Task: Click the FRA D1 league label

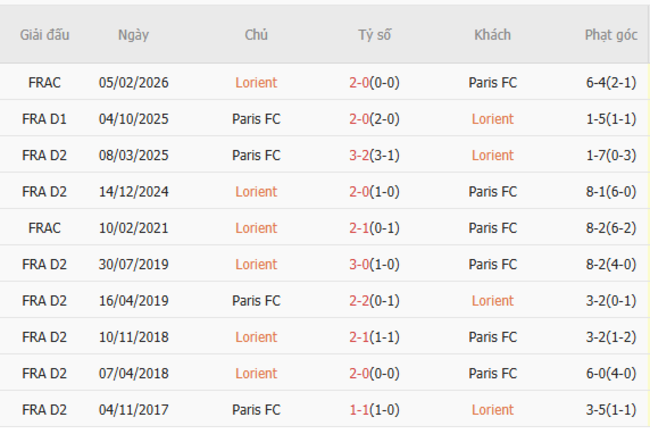Action: coord(44,119)
